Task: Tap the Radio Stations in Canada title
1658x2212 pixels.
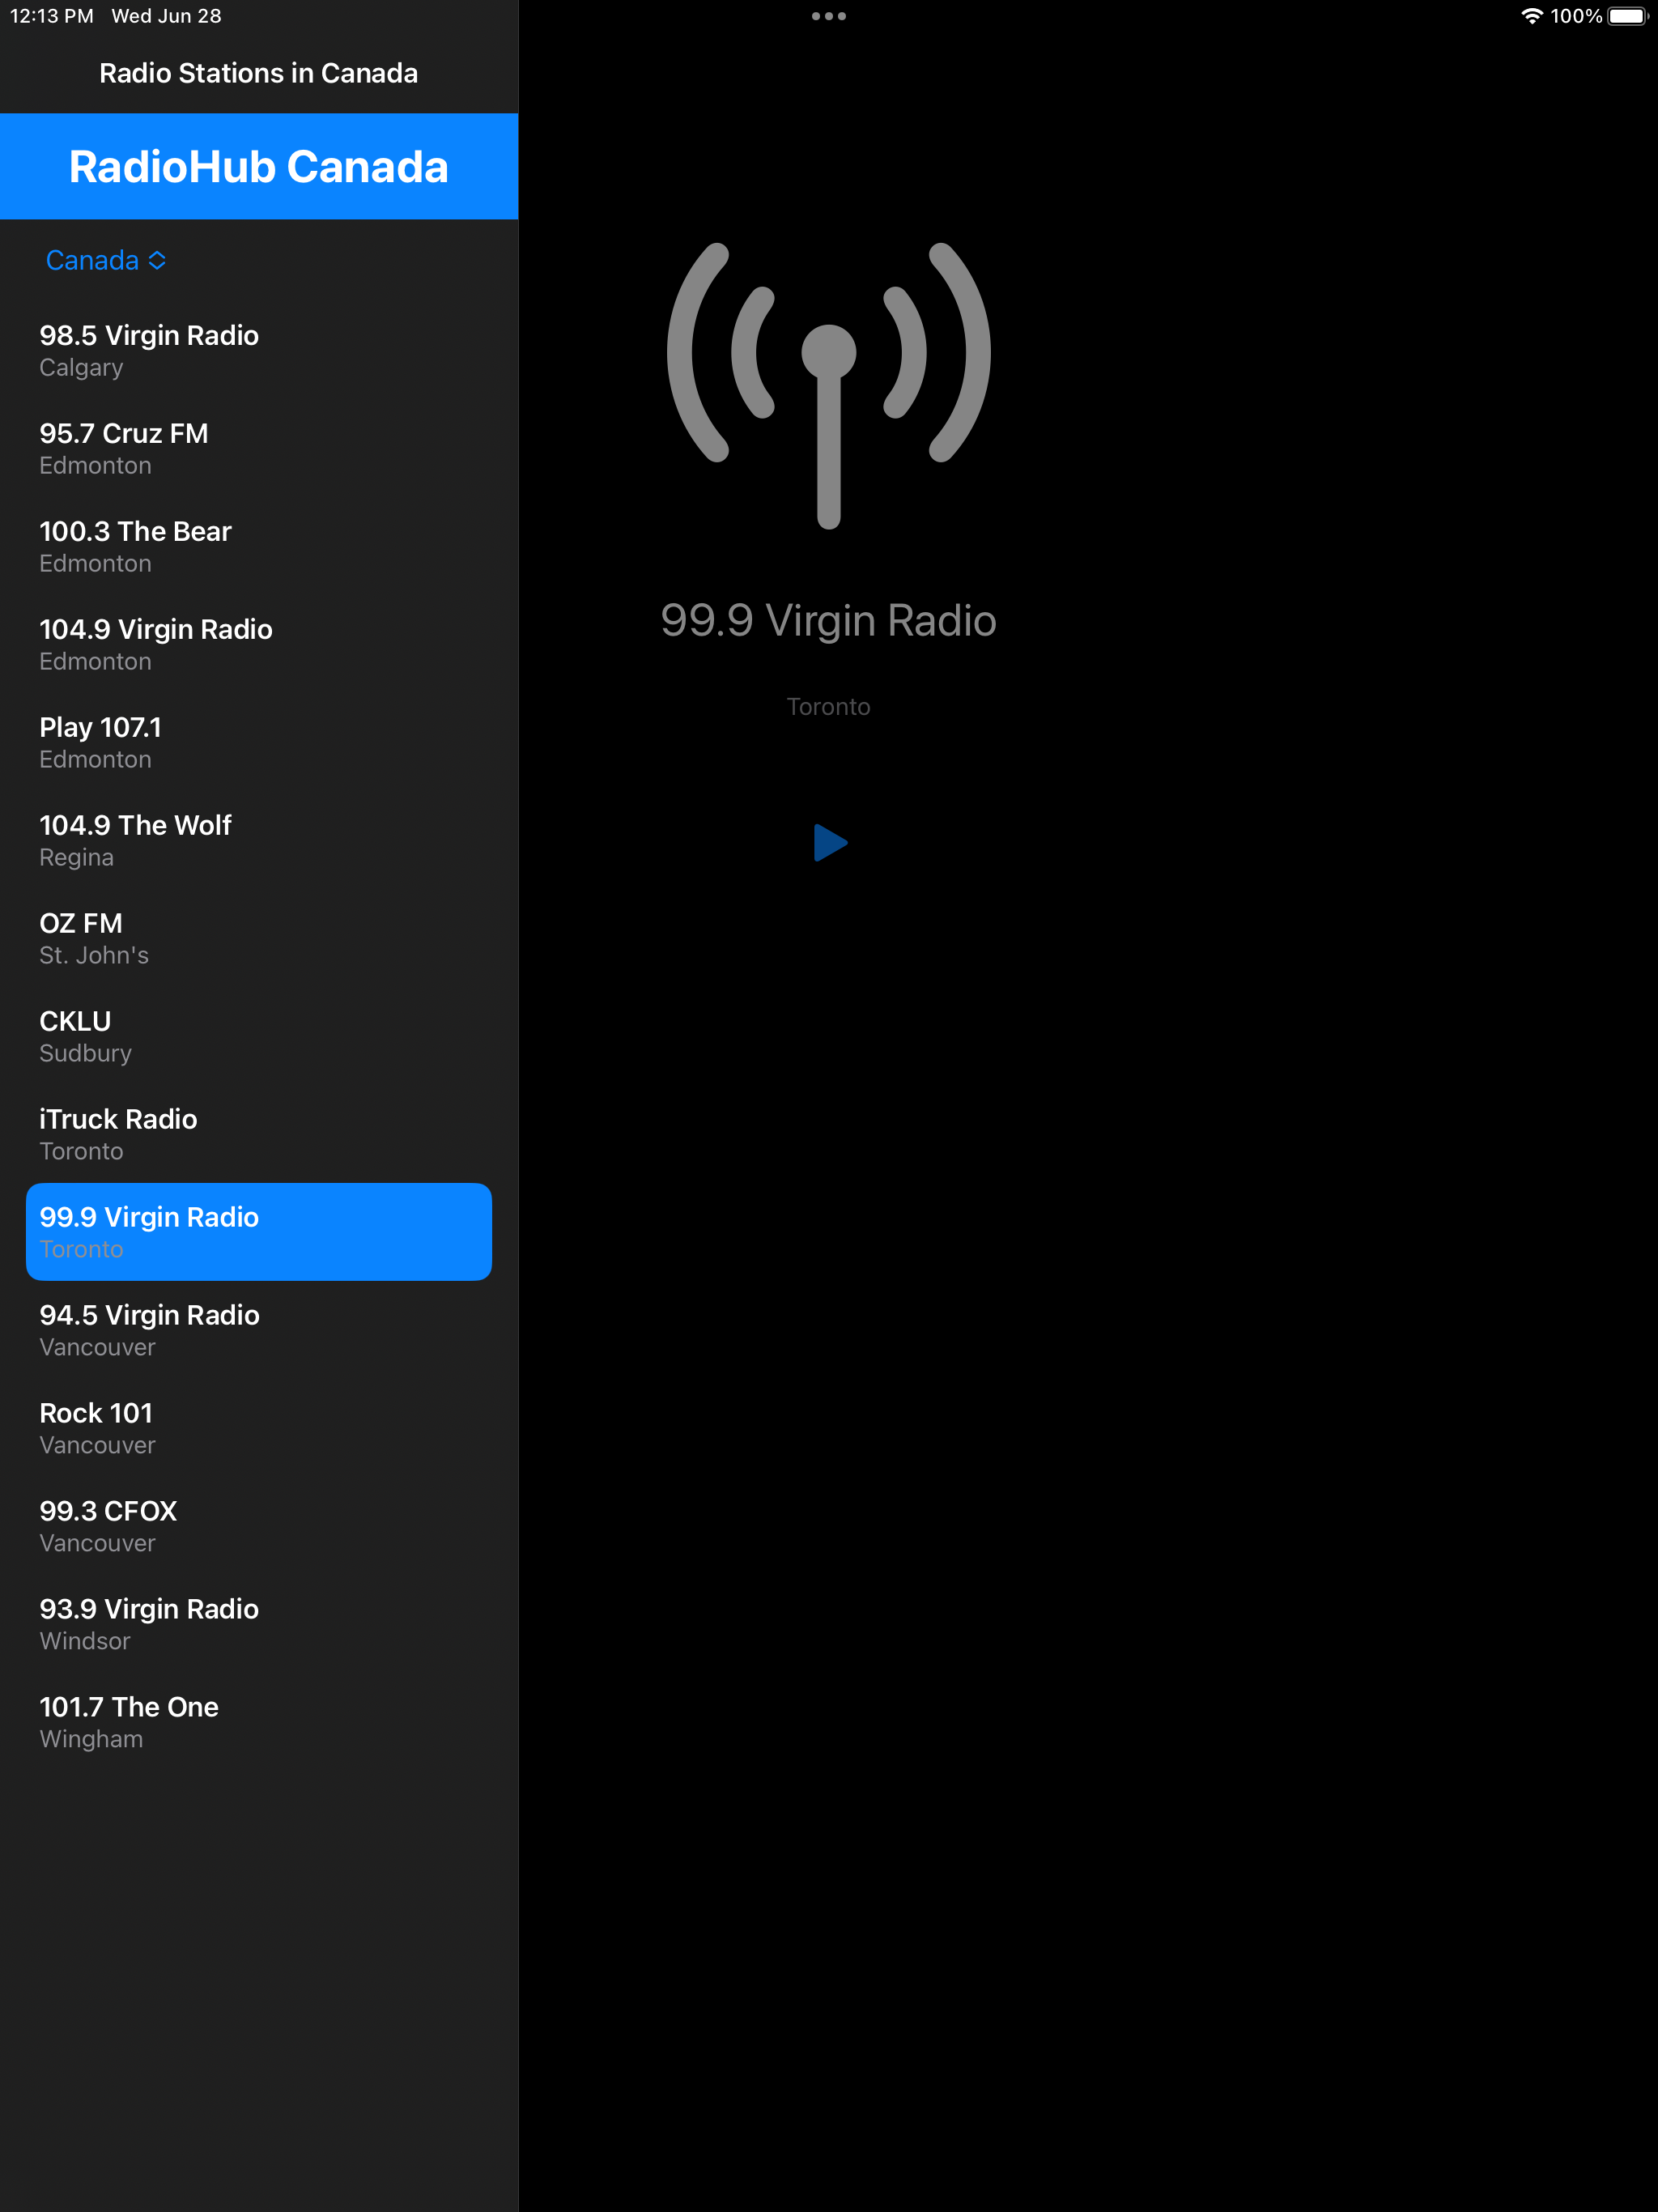Action: pyautogui.click(x=259, y=73)
